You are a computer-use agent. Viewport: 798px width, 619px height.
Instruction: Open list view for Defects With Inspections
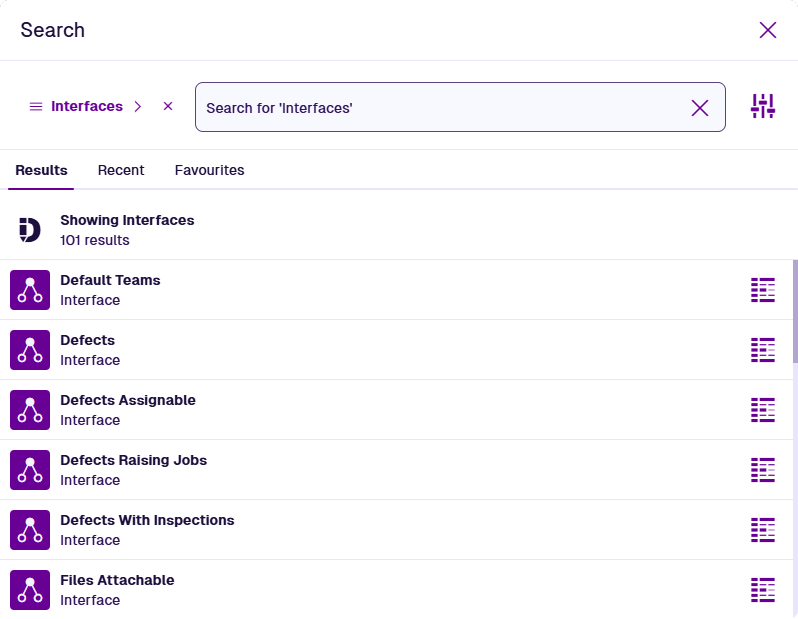tap(763, 530)
